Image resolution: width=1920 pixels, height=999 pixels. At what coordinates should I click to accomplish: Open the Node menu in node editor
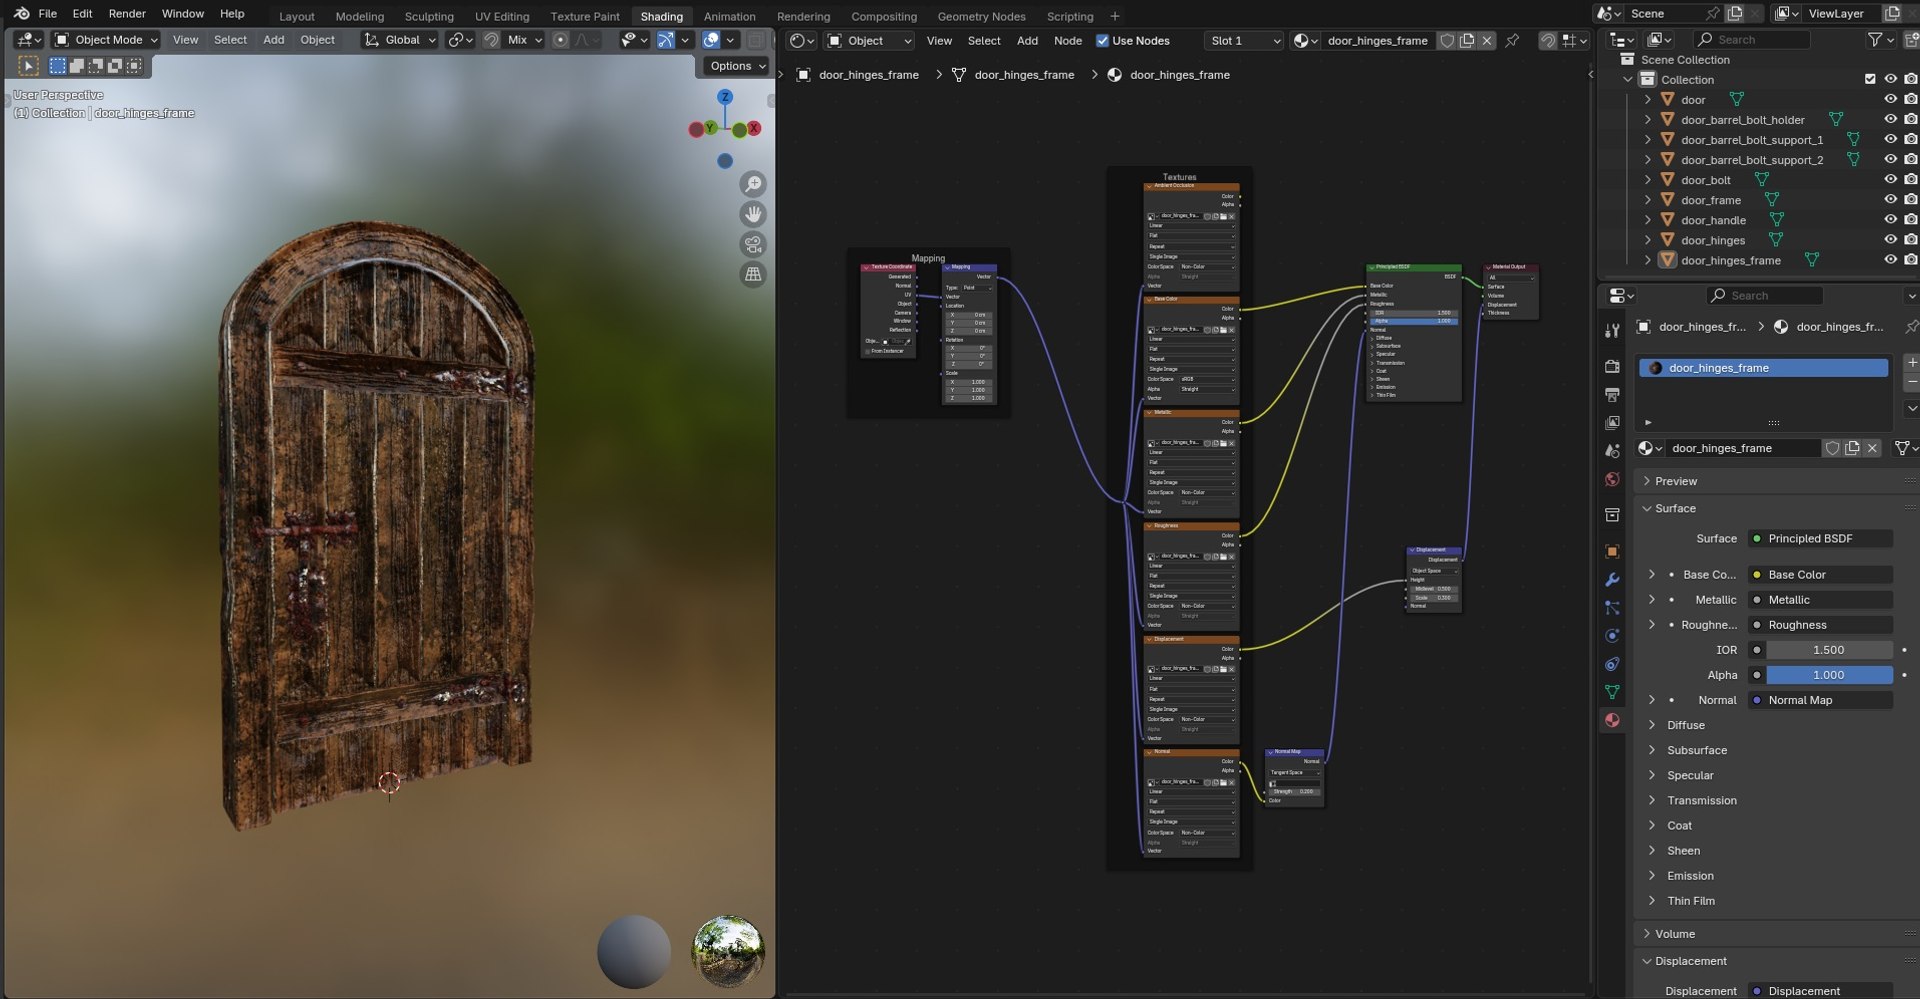pos(1067,40)
